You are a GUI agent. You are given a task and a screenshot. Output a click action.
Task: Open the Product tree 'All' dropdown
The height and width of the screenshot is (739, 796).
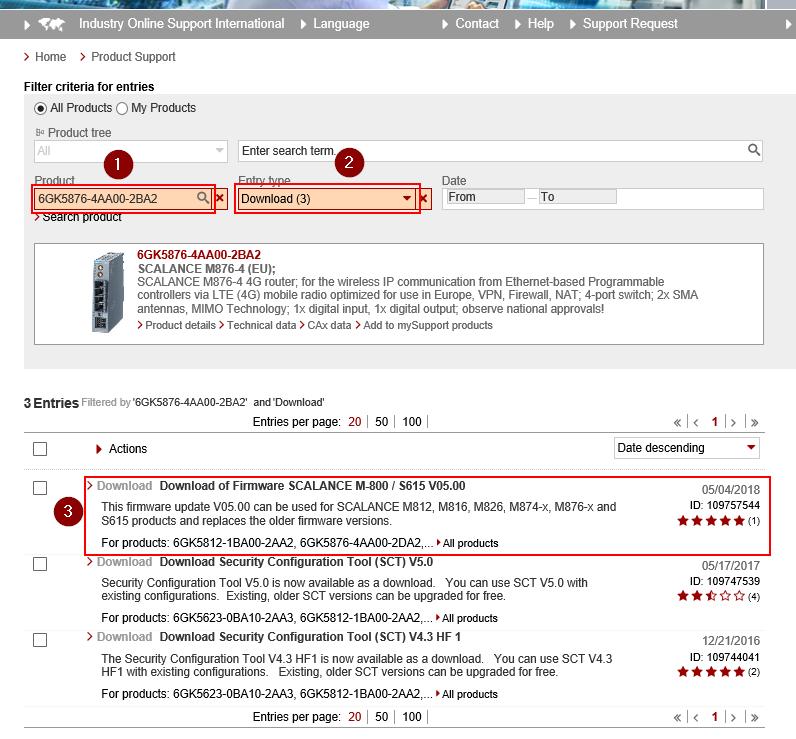(130, 151)
